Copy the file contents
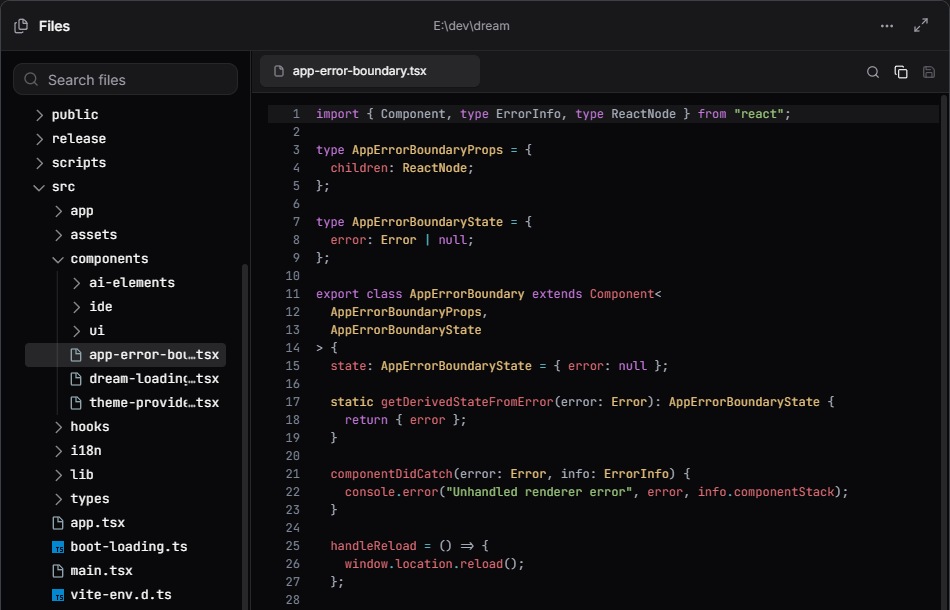The width and height of the screenshot is (950, 610). (x=901, y=72)
